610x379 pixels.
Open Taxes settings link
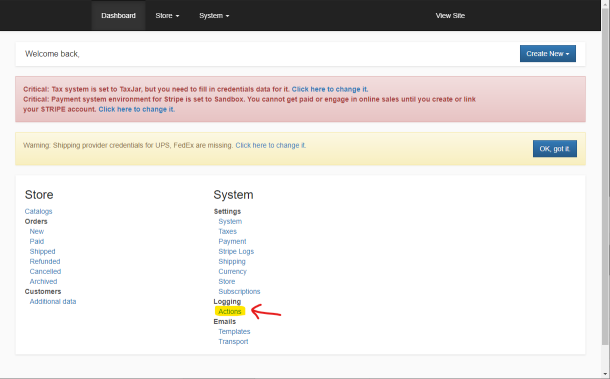pyautogui.click(x=228, y=231)
